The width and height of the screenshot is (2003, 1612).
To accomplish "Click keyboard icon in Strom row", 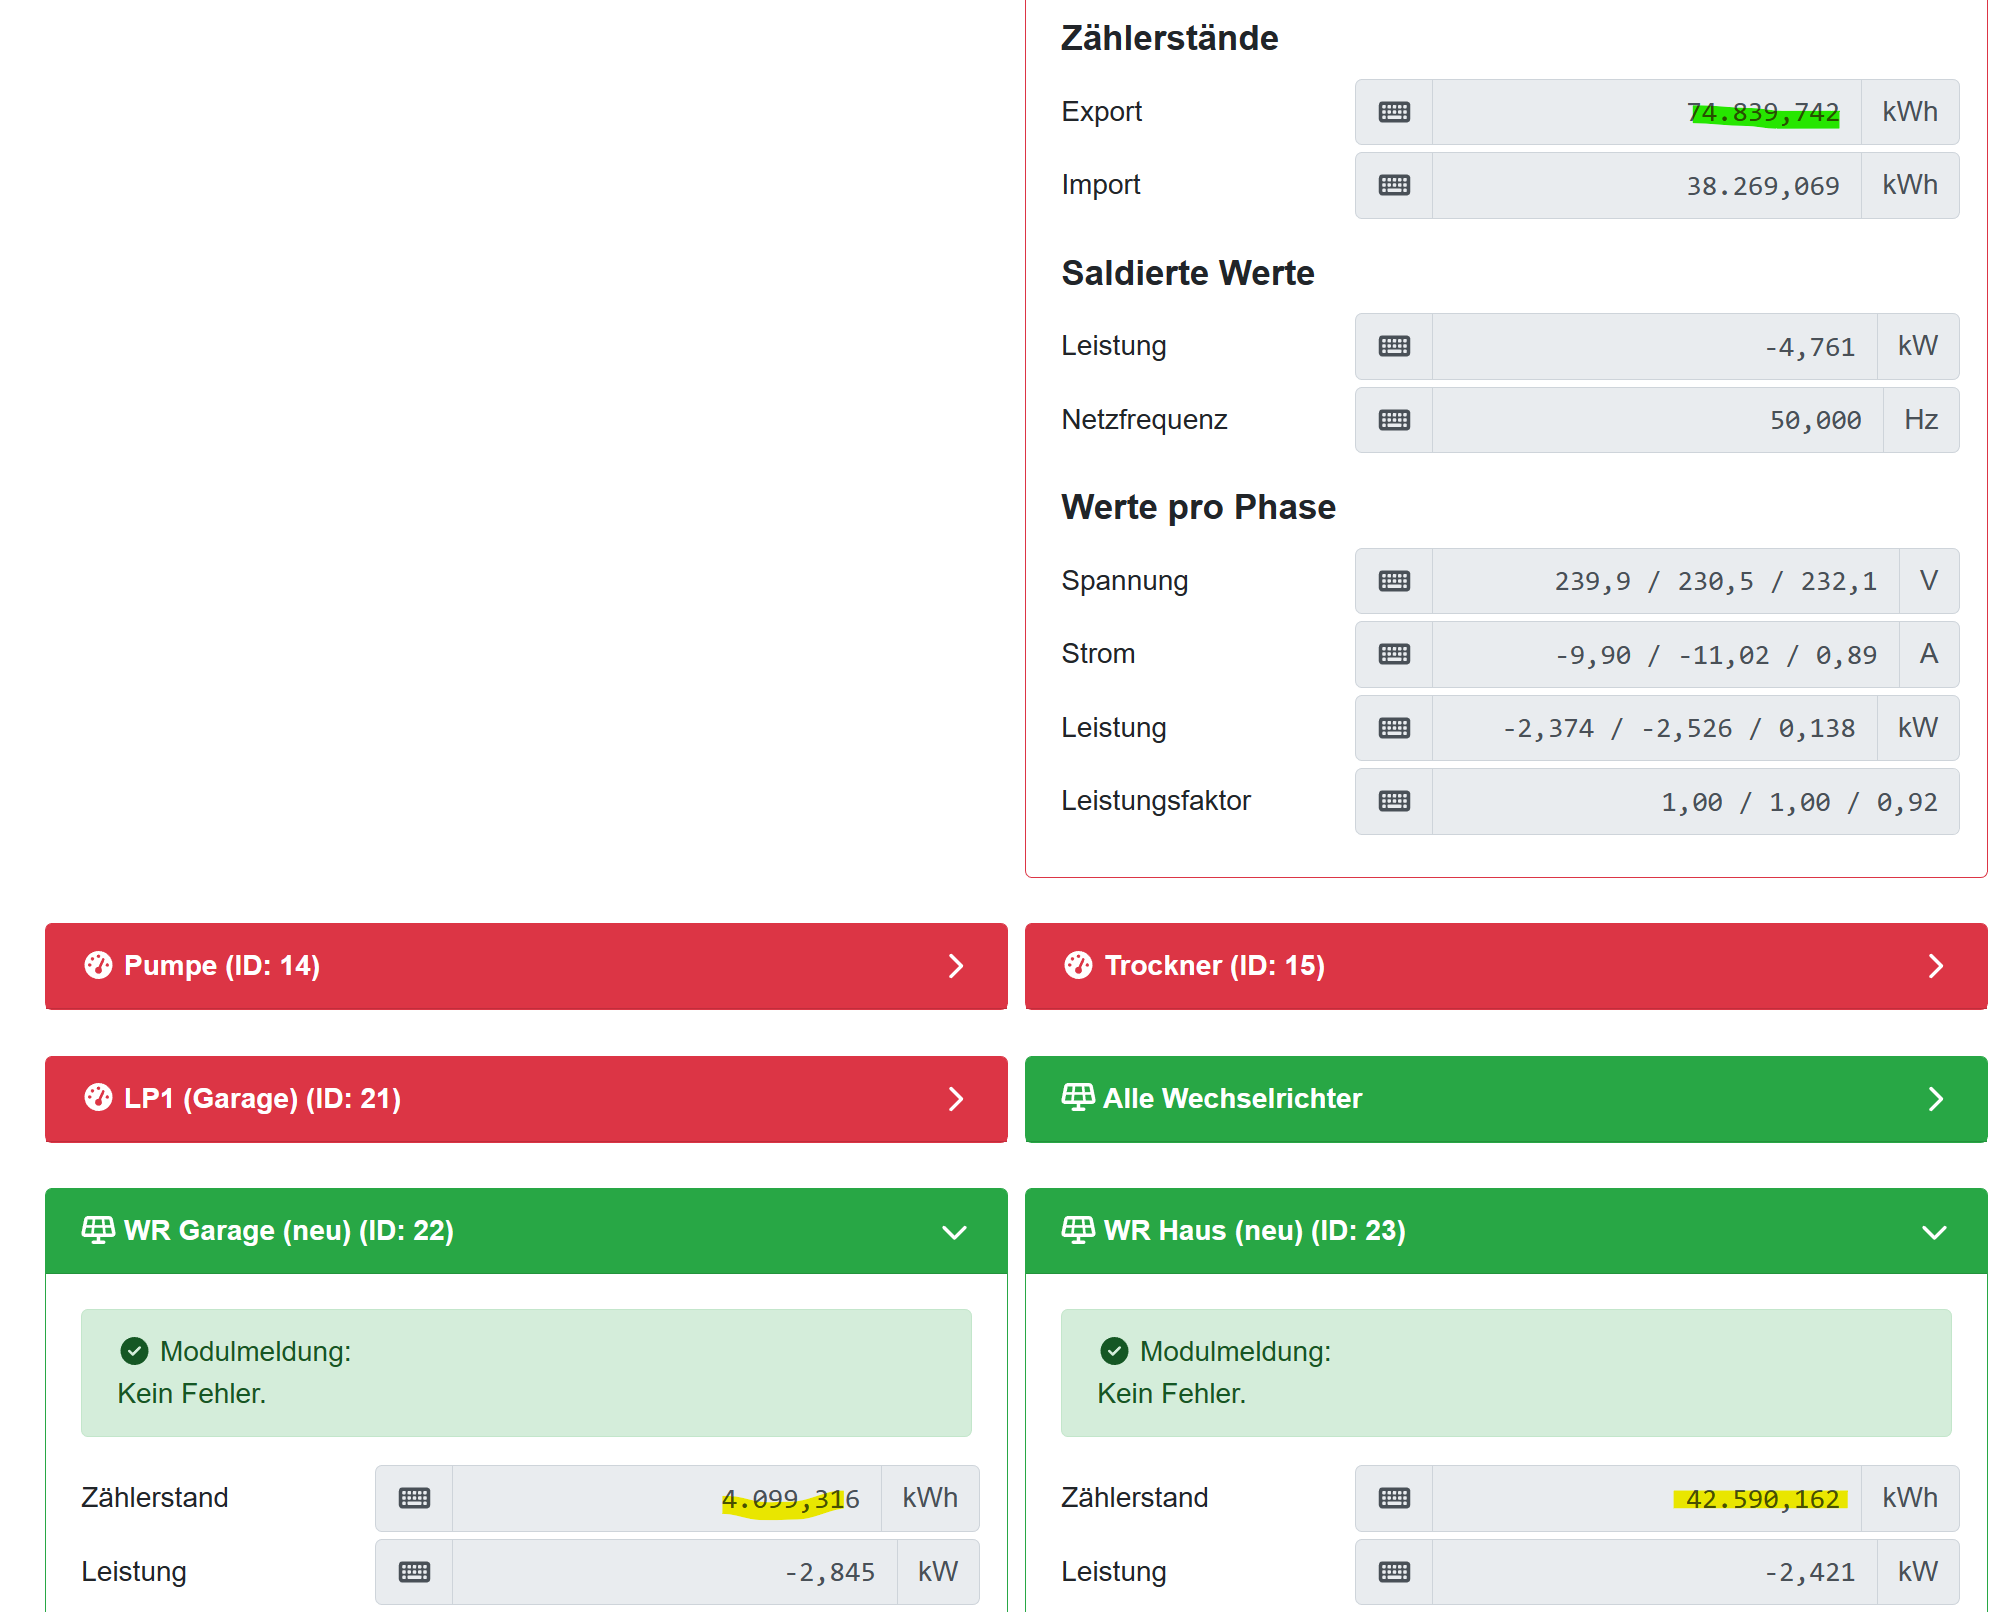I will tap(1394, 654).
